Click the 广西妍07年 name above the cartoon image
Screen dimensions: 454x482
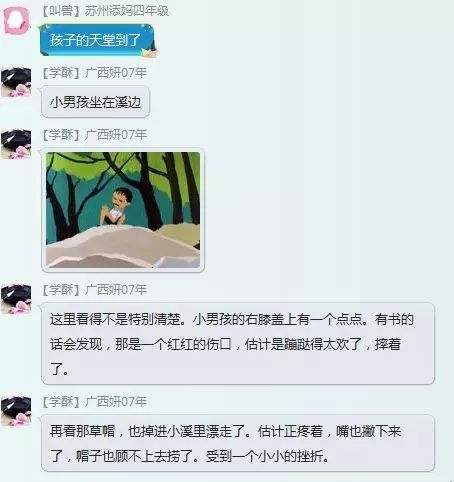(x=116, y=135)
